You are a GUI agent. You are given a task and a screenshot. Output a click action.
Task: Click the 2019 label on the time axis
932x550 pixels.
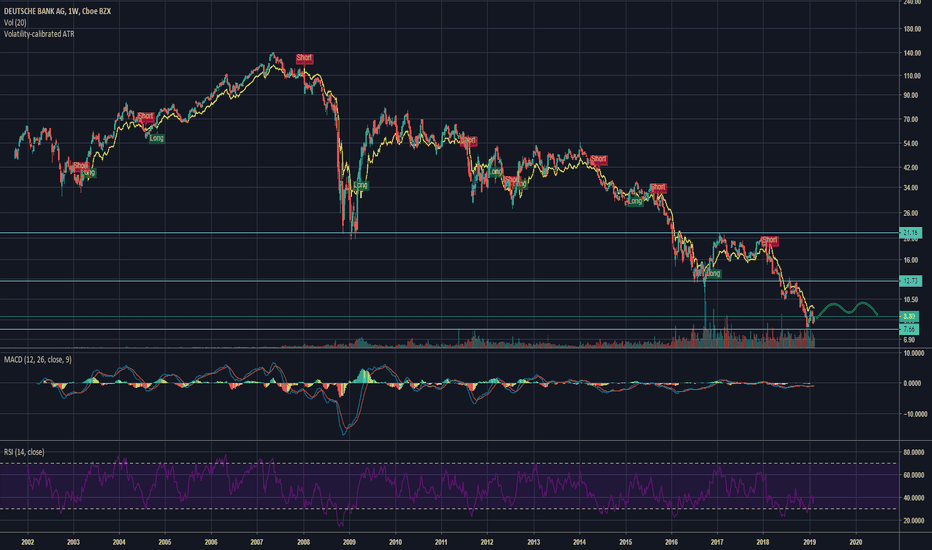pos(810,542)
